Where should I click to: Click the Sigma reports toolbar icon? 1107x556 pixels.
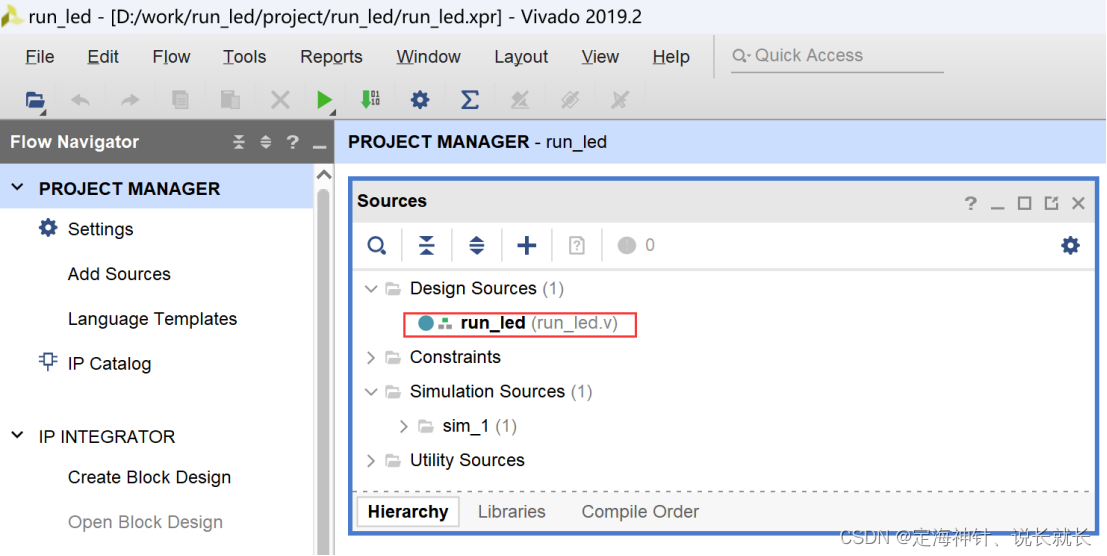coord(469,100)
